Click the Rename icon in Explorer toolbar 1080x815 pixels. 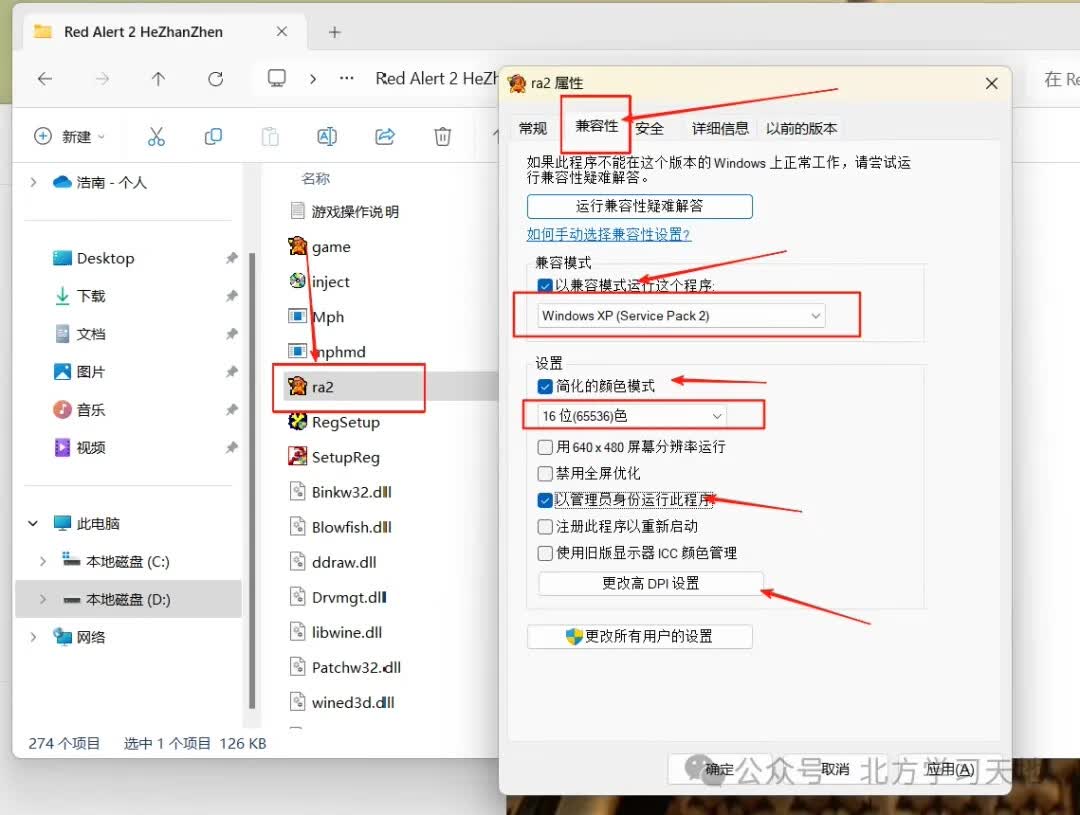pyautogui.click(x=327, y=136)
